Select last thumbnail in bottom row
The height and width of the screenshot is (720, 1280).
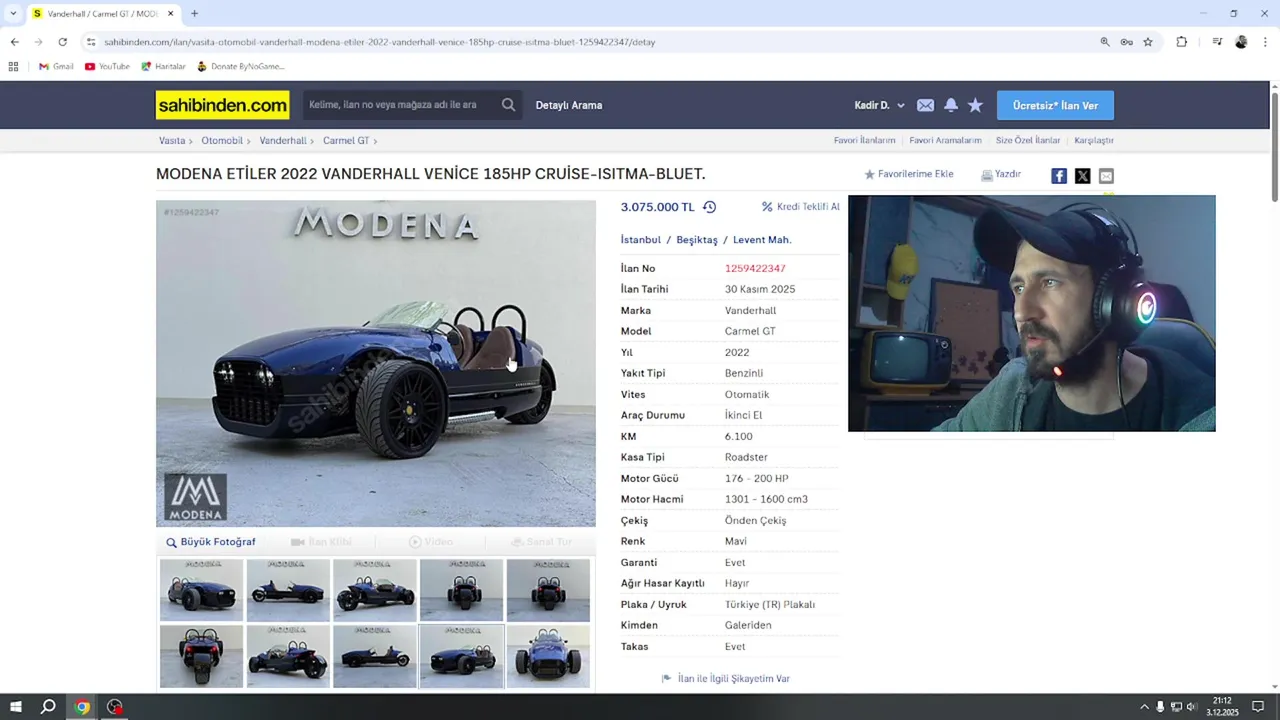[548, 657]
